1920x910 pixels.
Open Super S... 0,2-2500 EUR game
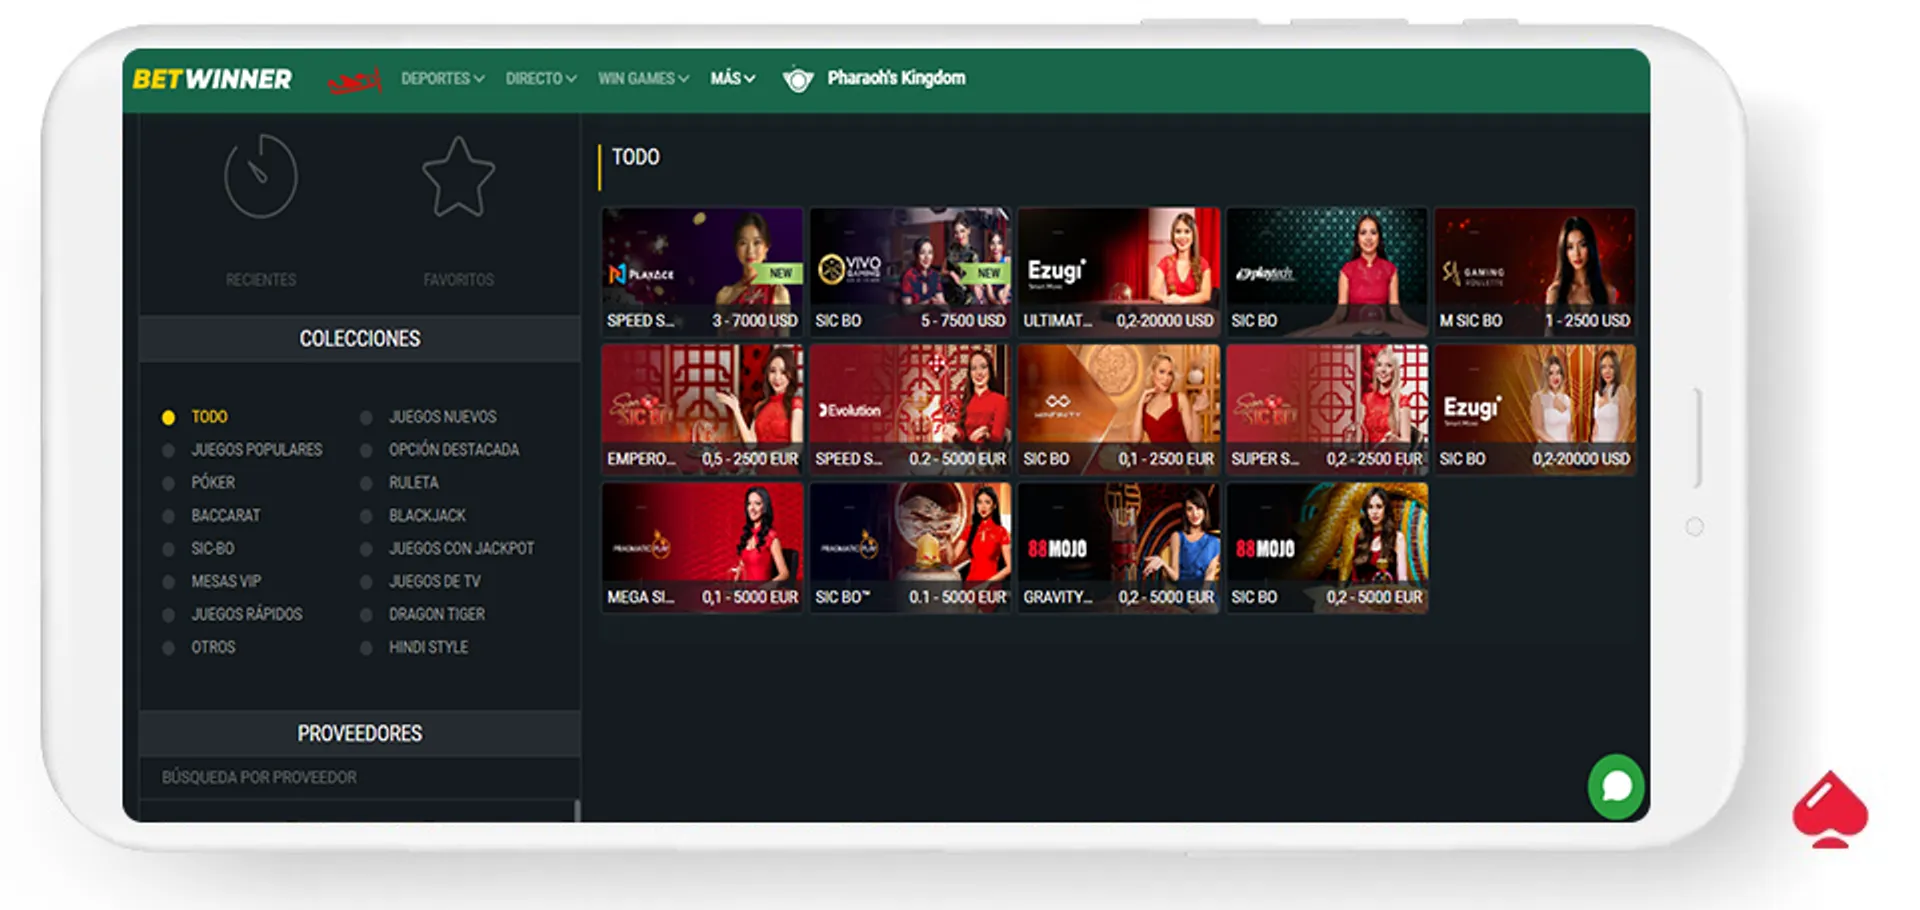[x=1326, y=409]
